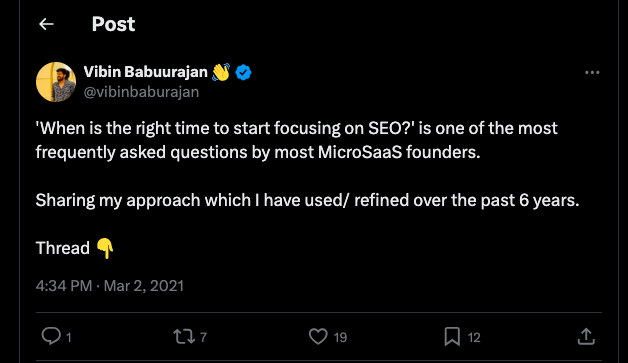Visit the Vibin Babuurajan display name link

(x=146, y=72)
